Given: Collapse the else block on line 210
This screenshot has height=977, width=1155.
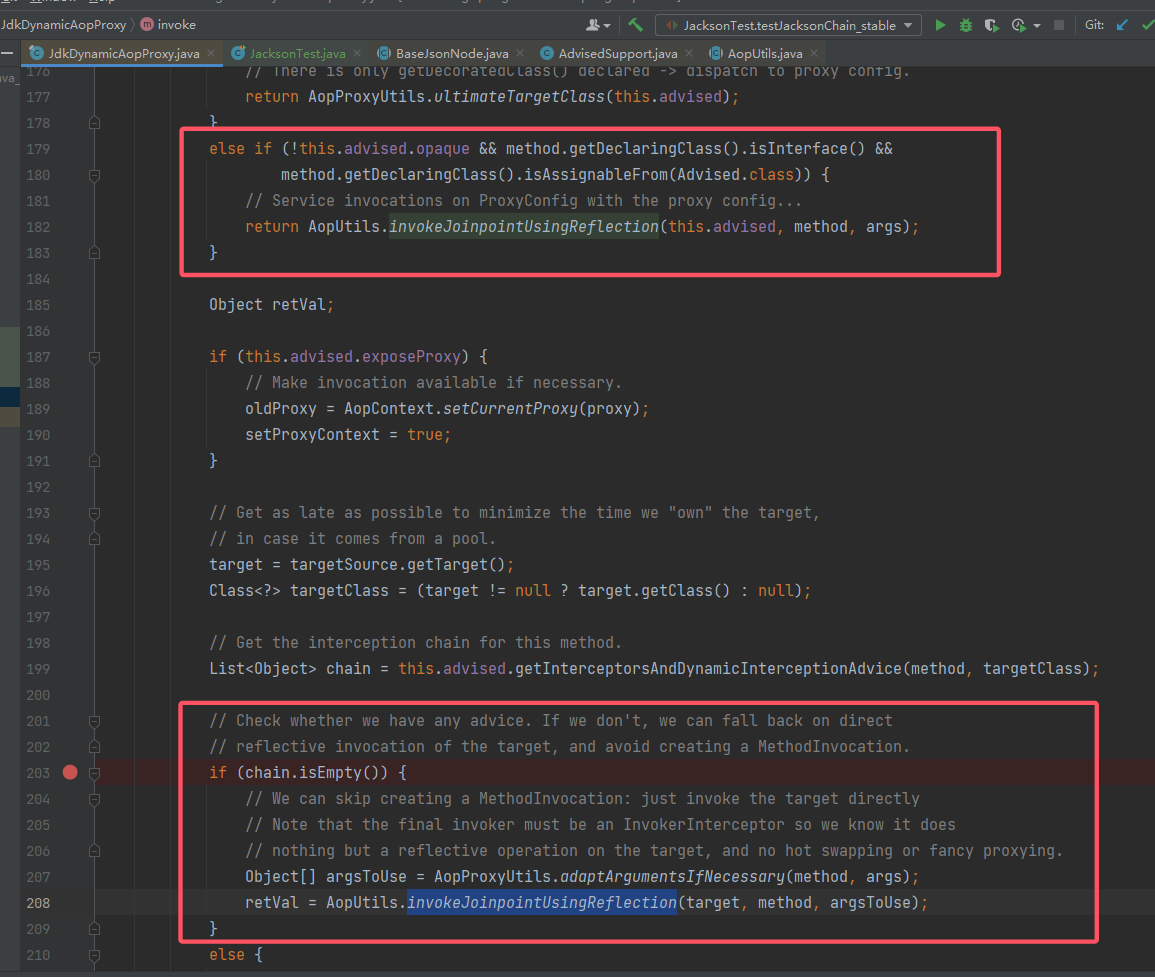Looking at the screenshot, I should tap(94, 955).
